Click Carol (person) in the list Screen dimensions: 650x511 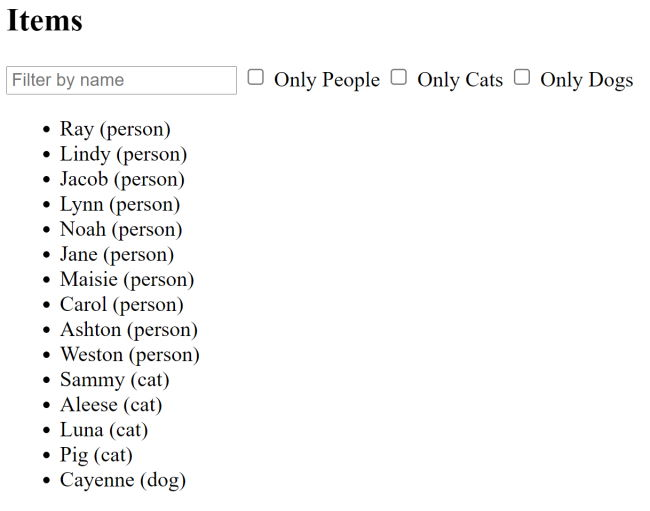(122, 304)
